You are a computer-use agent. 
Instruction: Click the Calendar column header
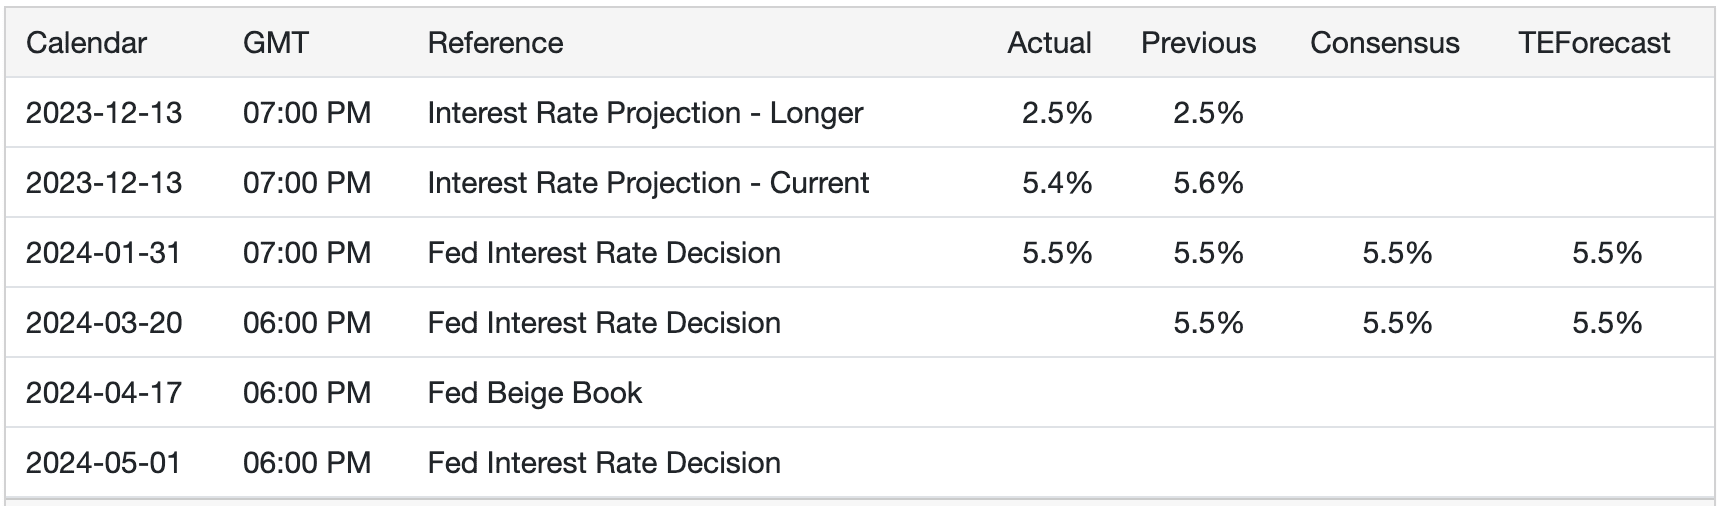(86, 43)
